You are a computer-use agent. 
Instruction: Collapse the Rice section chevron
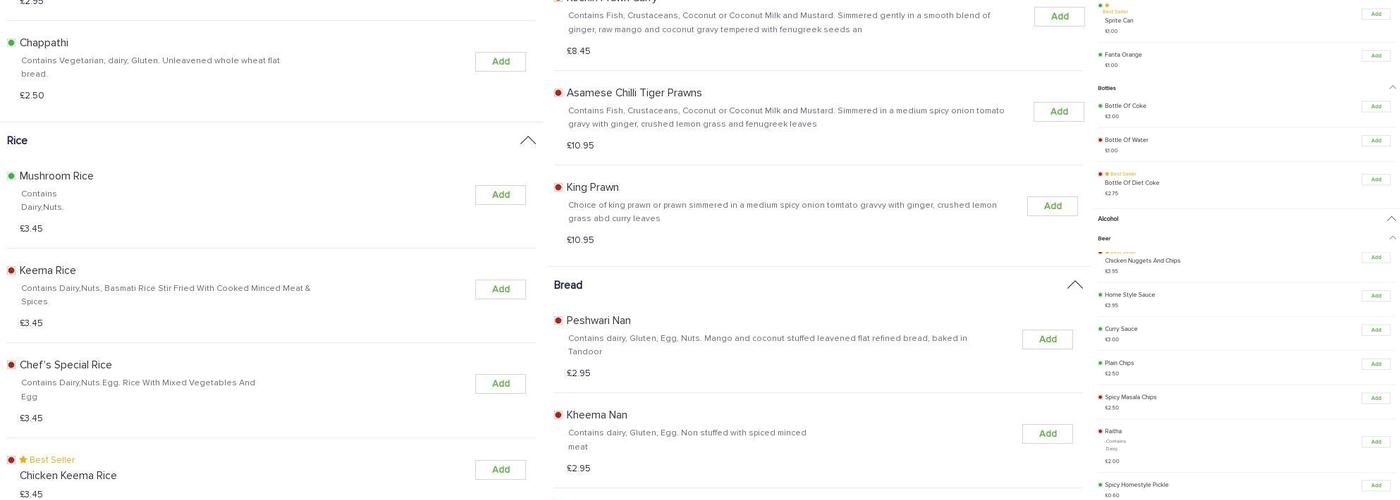click(x=528, y=141)
